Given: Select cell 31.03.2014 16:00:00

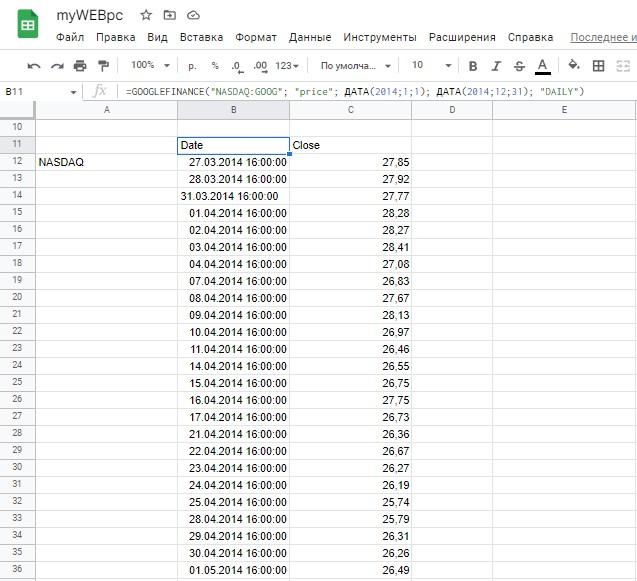Looking at the screenshot, I should [234, 196].
